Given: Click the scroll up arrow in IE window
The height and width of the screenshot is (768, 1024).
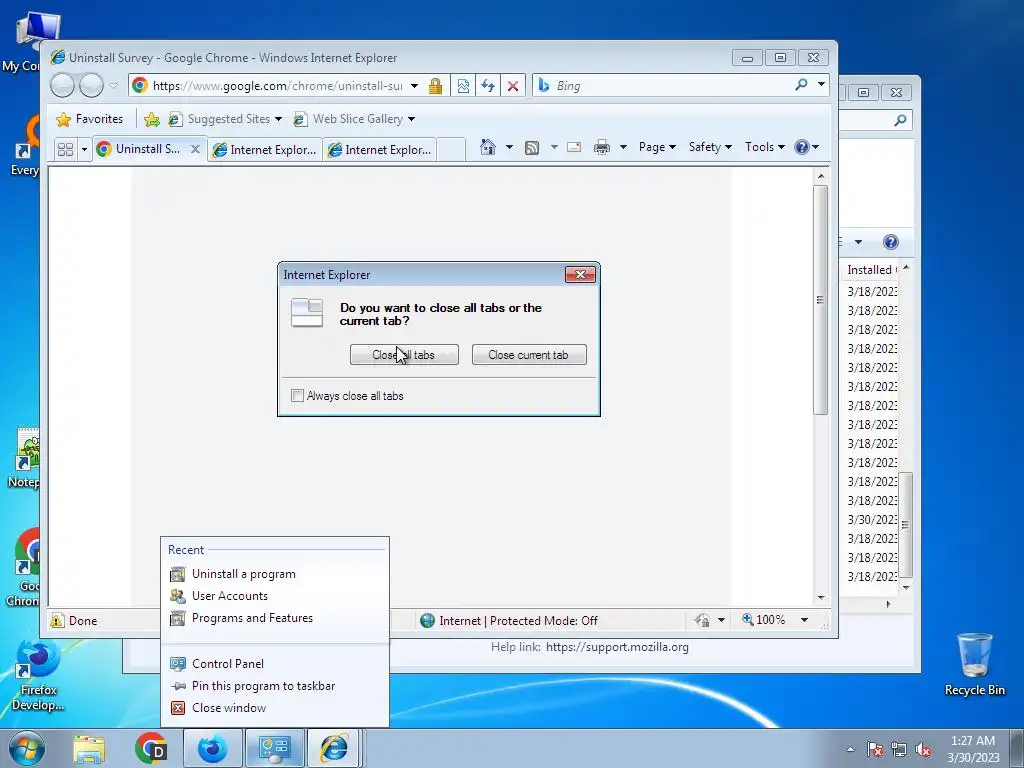Looking at the screenshot, I should coord(821,176).
